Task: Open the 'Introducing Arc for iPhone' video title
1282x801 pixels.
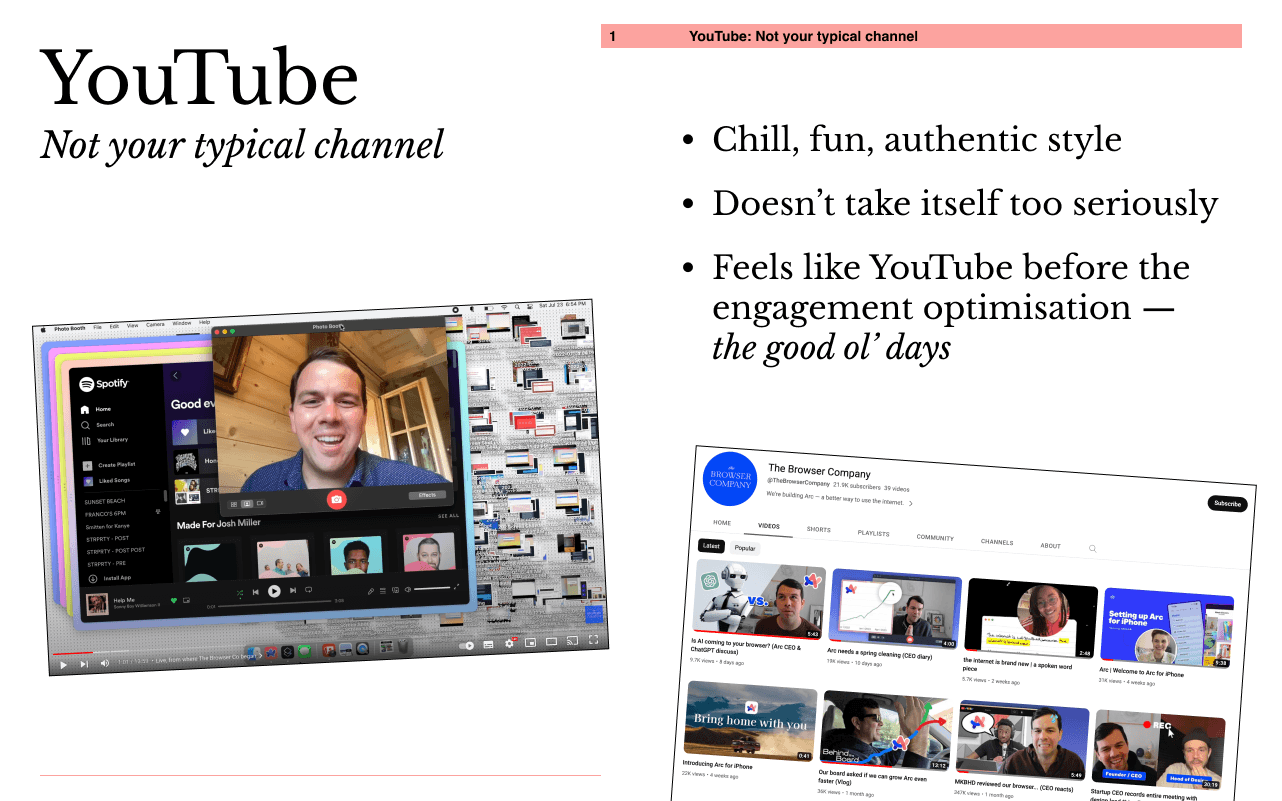Action: 717,766
